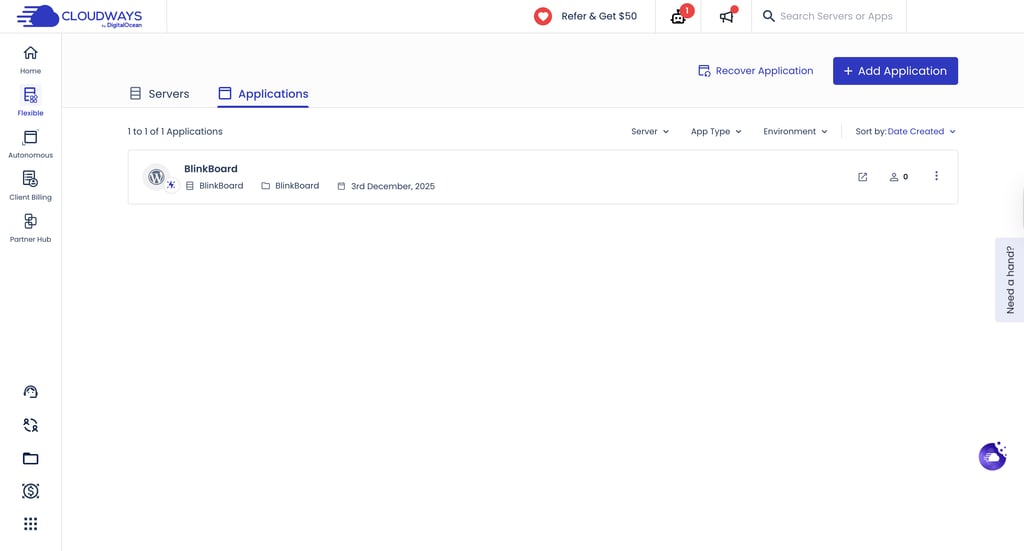Open the three-dot menu for BlinkBoard
Screen dimensions: 1024x551
coord(936,176)
